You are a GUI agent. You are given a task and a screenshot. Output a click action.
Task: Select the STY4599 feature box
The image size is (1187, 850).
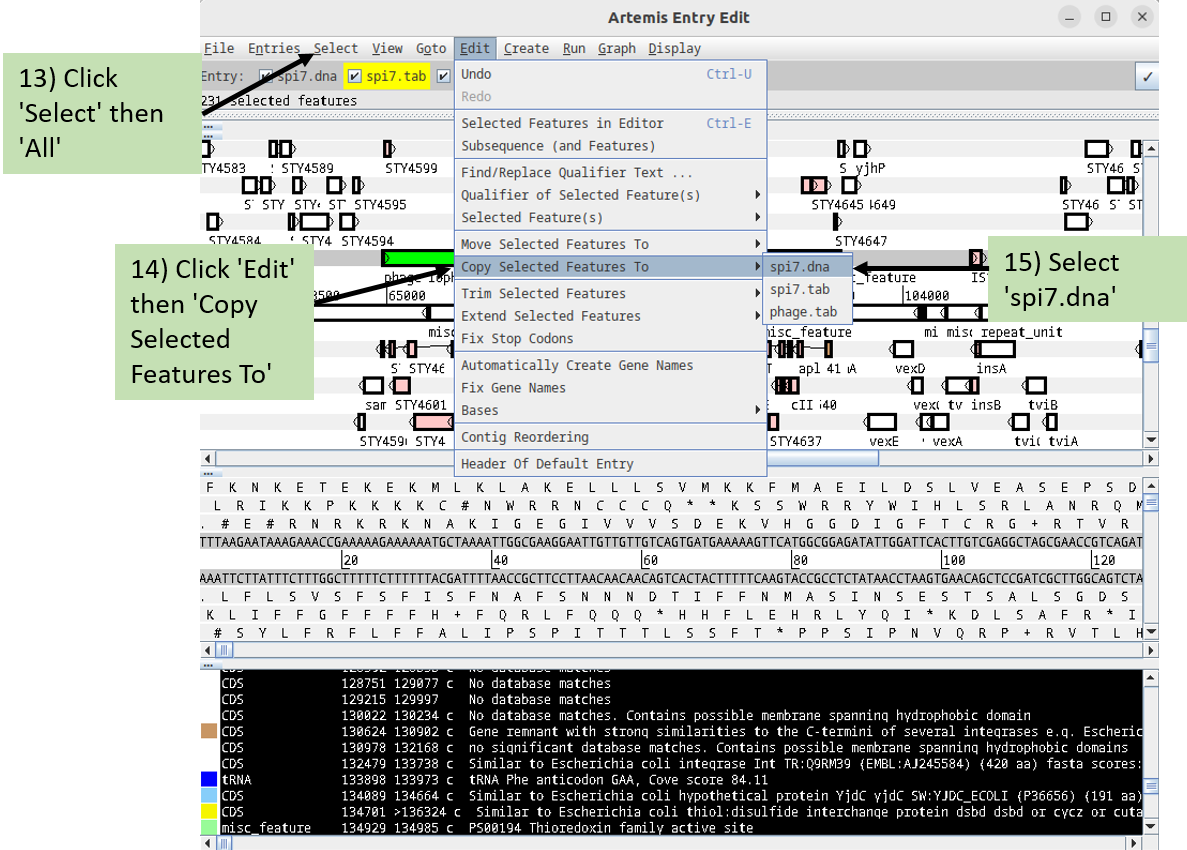[388, 147]
